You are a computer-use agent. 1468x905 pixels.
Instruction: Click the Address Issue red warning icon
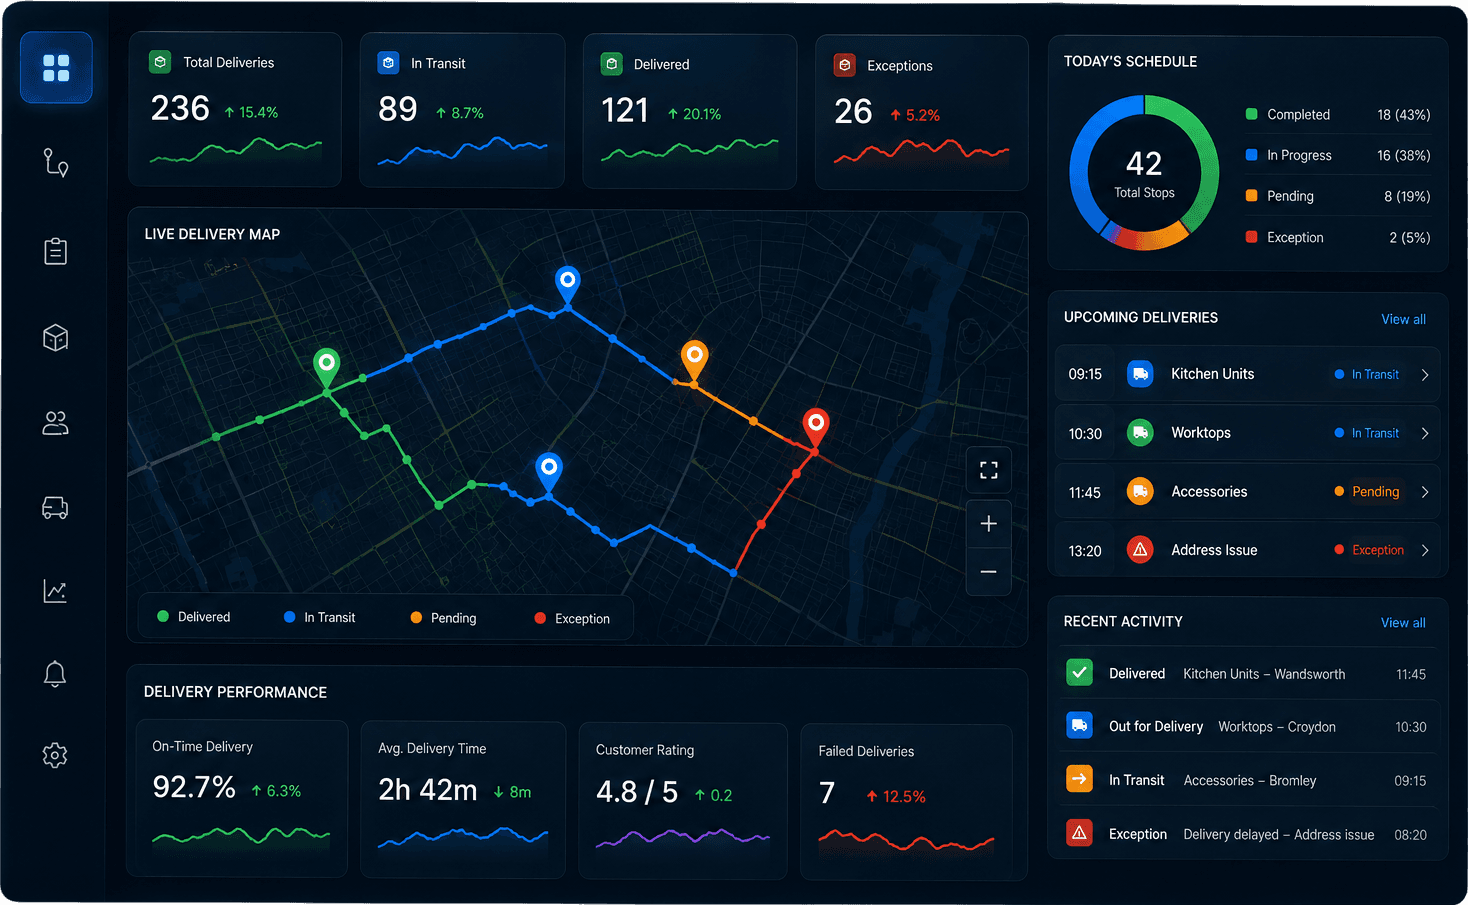(1140, 550)
